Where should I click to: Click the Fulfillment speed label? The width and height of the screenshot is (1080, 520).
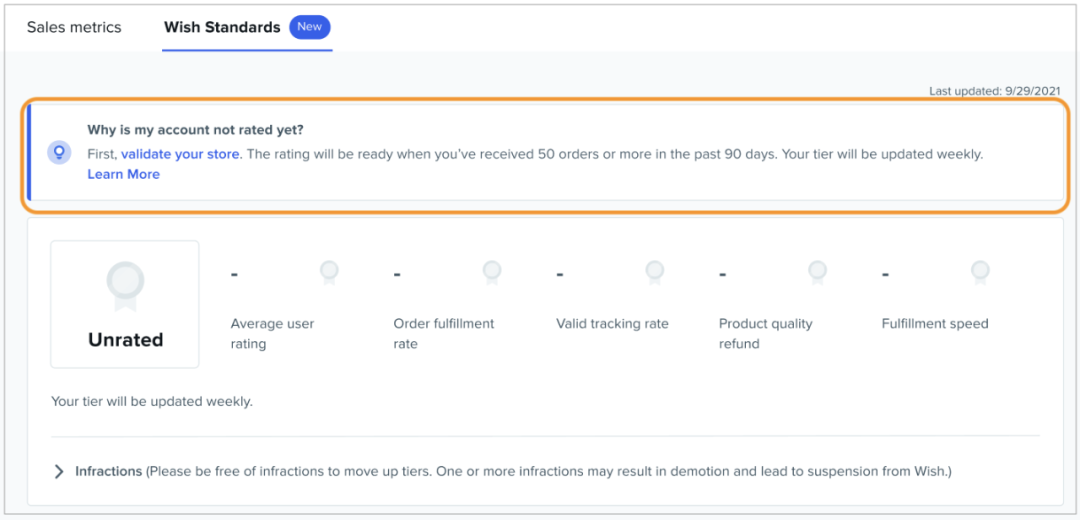934,323
